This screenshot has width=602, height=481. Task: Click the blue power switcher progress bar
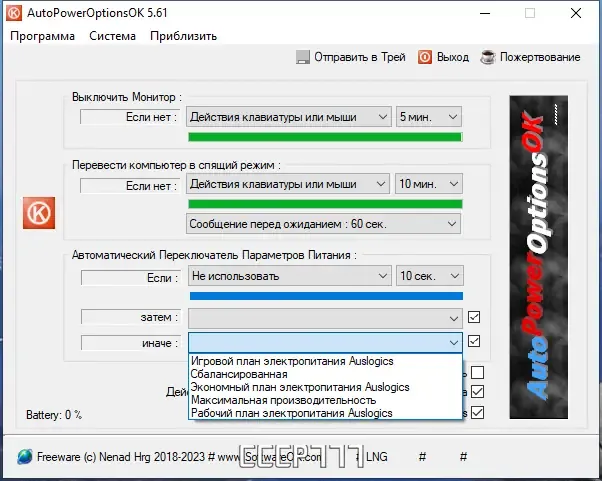[x=326, y=296]
